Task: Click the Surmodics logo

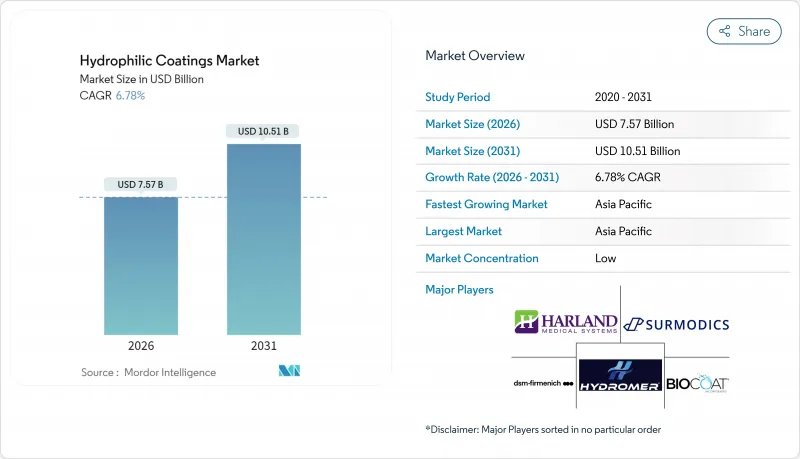Action: (x=676, y=324)
